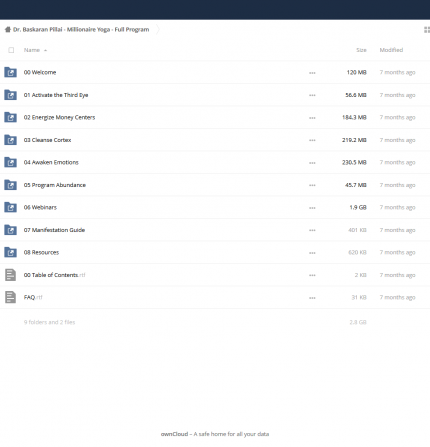This screenshot has height=447, width=430.
Task: Click the 02 Energize Money Centers folder icon
Action: [x=11, y=117]
